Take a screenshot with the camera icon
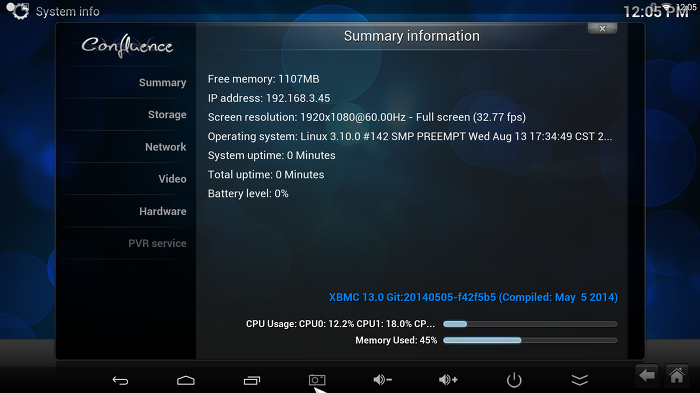 (317, 380)
